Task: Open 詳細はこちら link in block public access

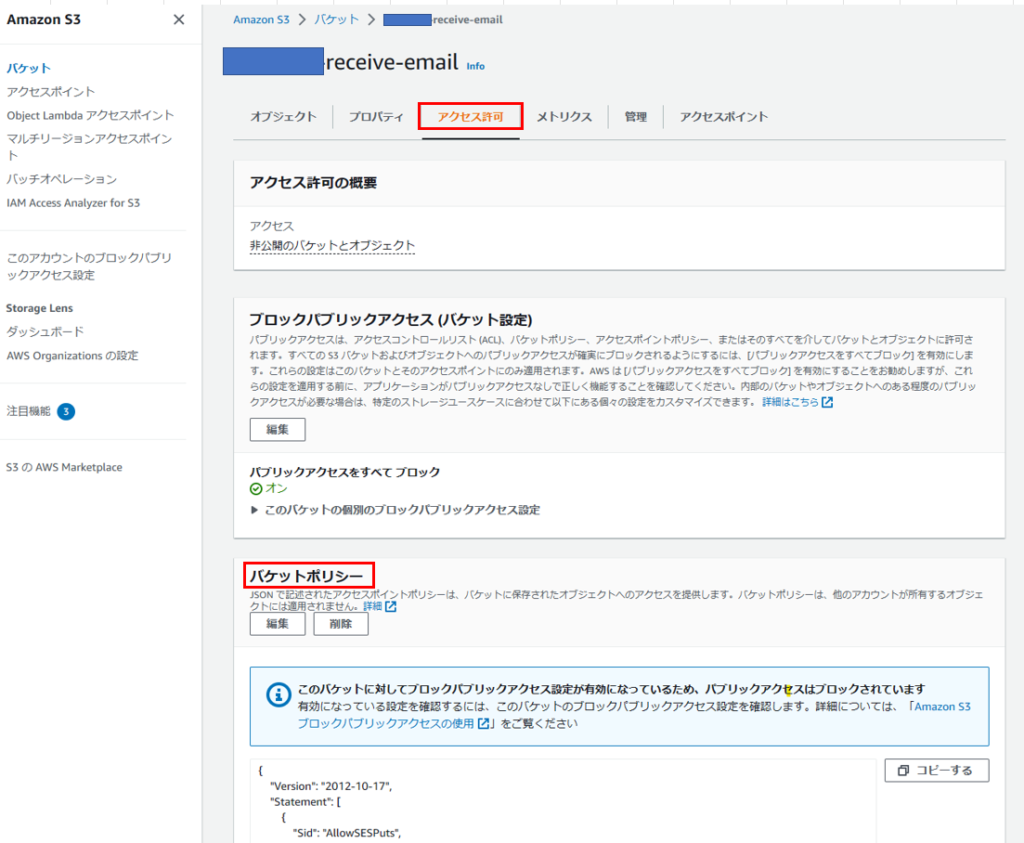Action: coord(790,402)
